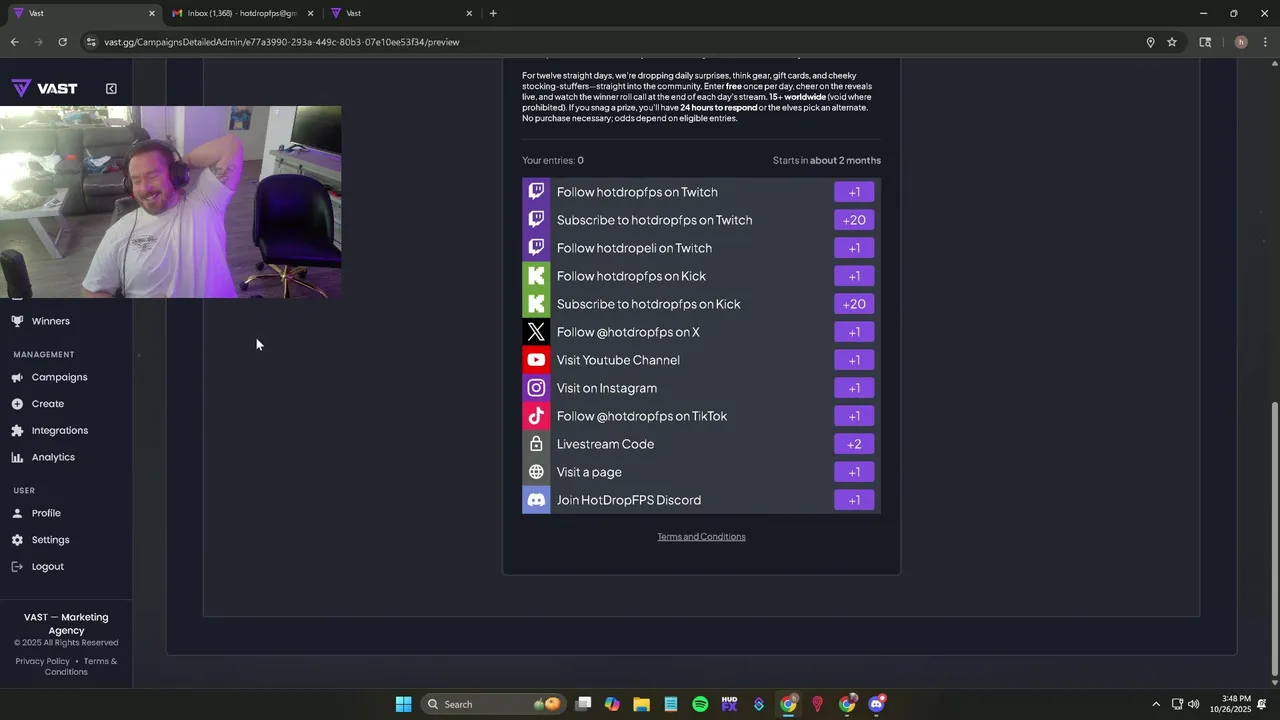Click +1 for Follow hotdropfps on Kick
Viewport: 1280px width, 720px height.
click(854, 276)
